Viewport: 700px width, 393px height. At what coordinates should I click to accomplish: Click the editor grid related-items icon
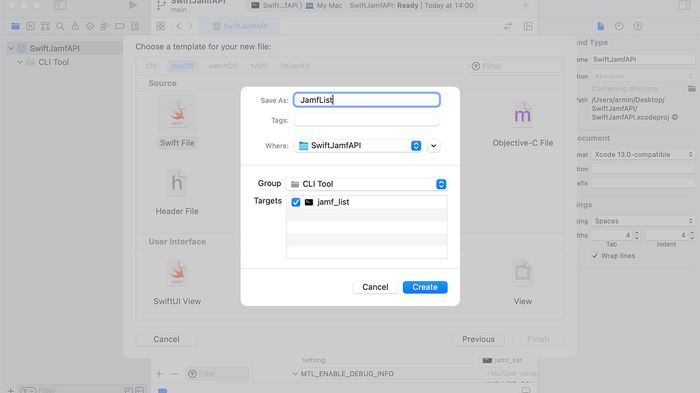(x=161, y=26)
